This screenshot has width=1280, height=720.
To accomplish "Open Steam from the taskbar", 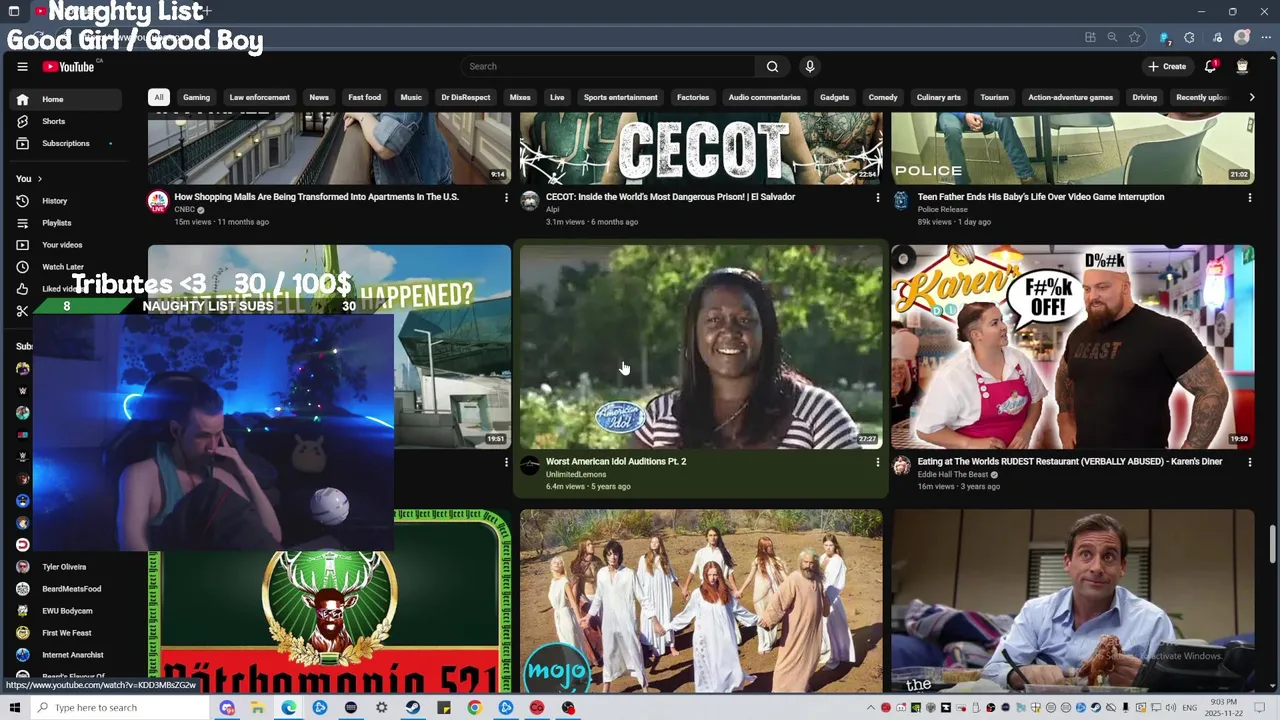I will click(x=413, y=708).
